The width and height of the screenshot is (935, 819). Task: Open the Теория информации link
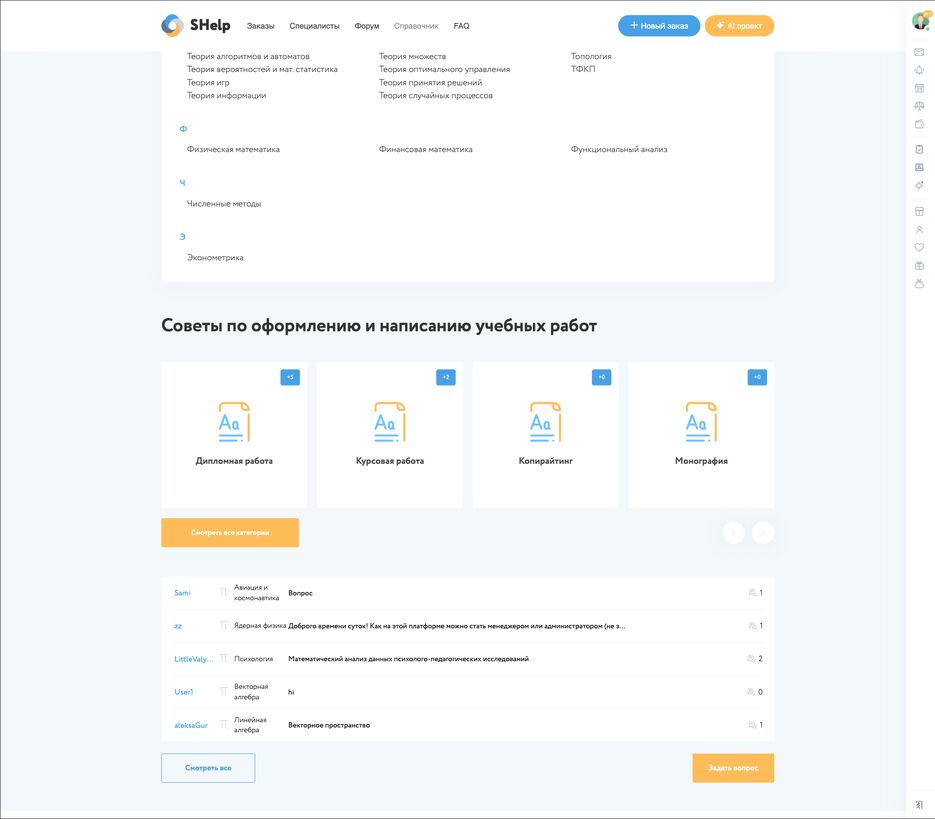point(227,95)
